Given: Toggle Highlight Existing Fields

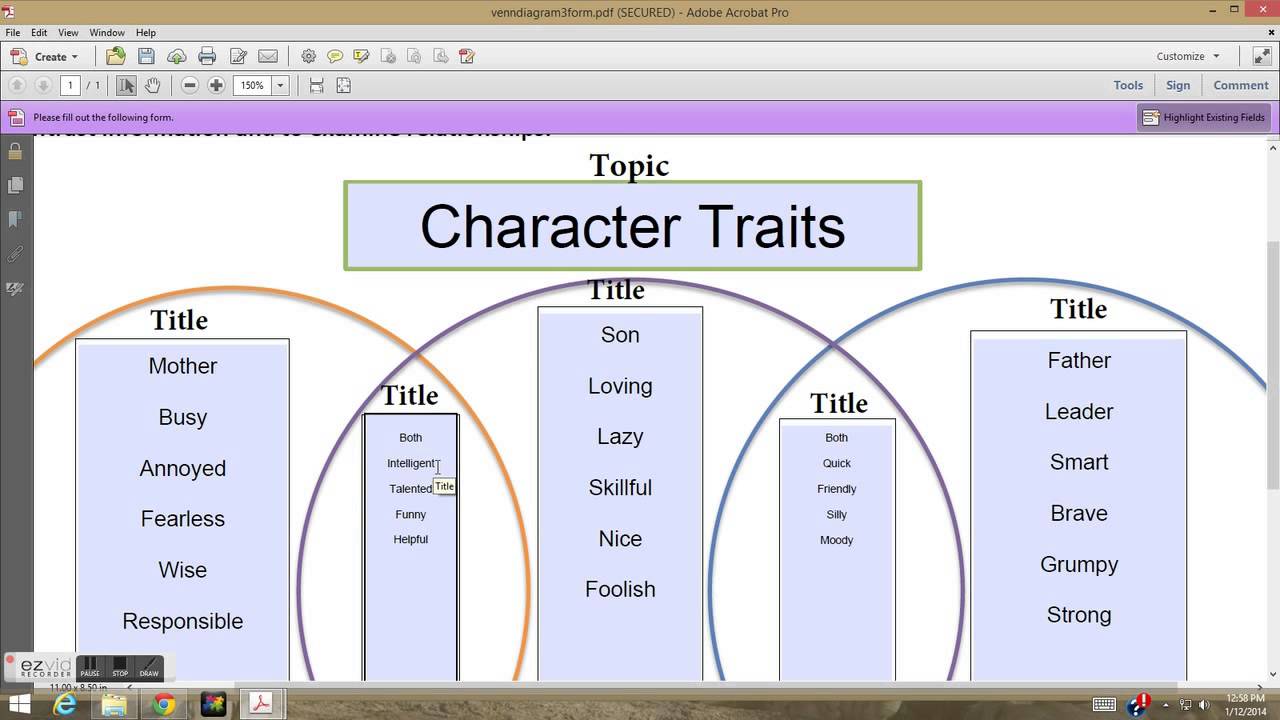Looking at the screenshot, I should (1204, 117).
